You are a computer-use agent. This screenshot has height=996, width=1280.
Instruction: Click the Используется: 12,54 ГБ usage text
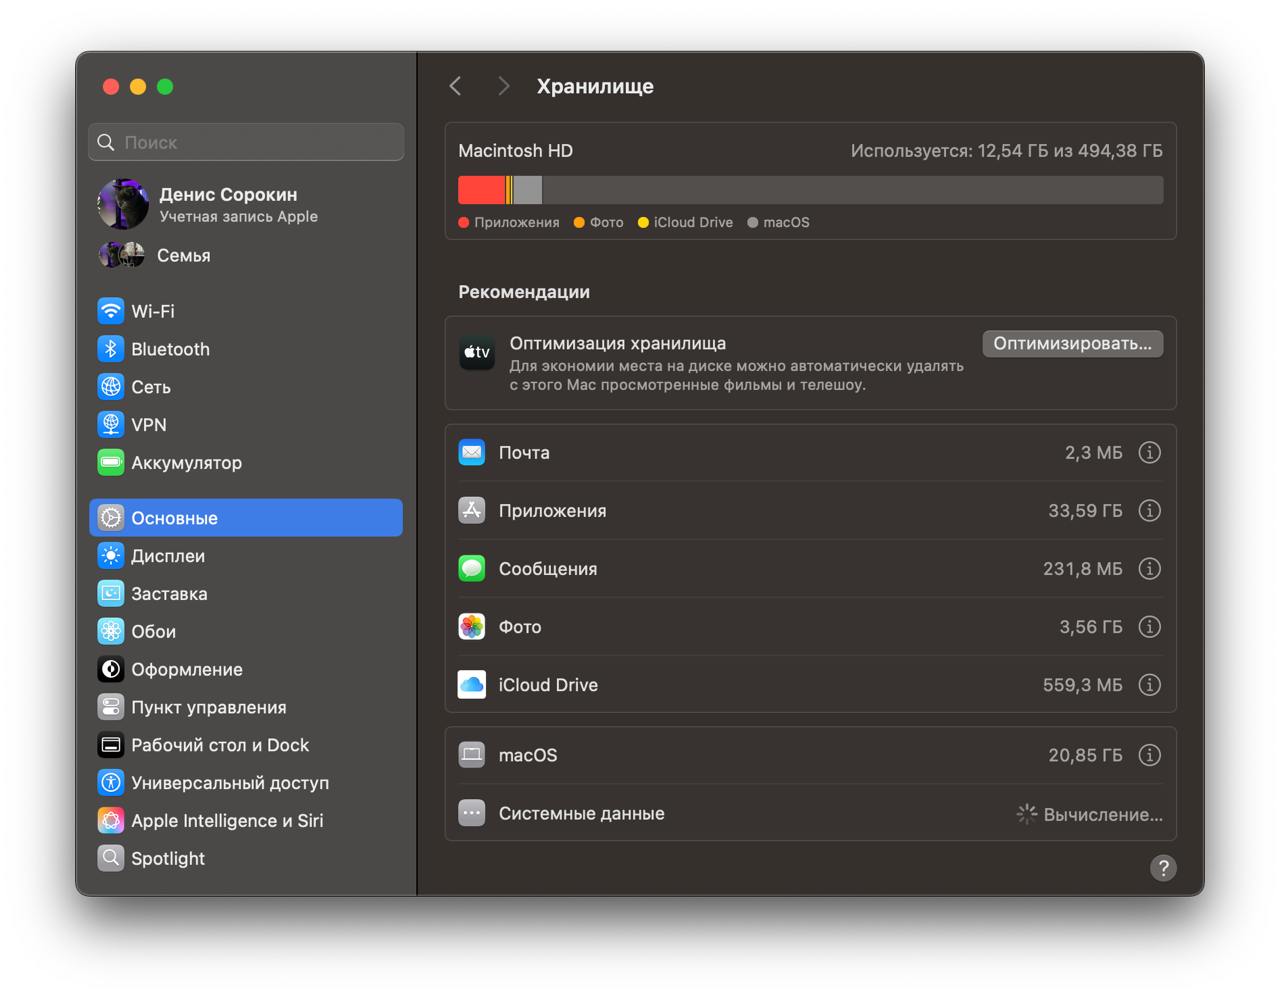click(1007, 151)
